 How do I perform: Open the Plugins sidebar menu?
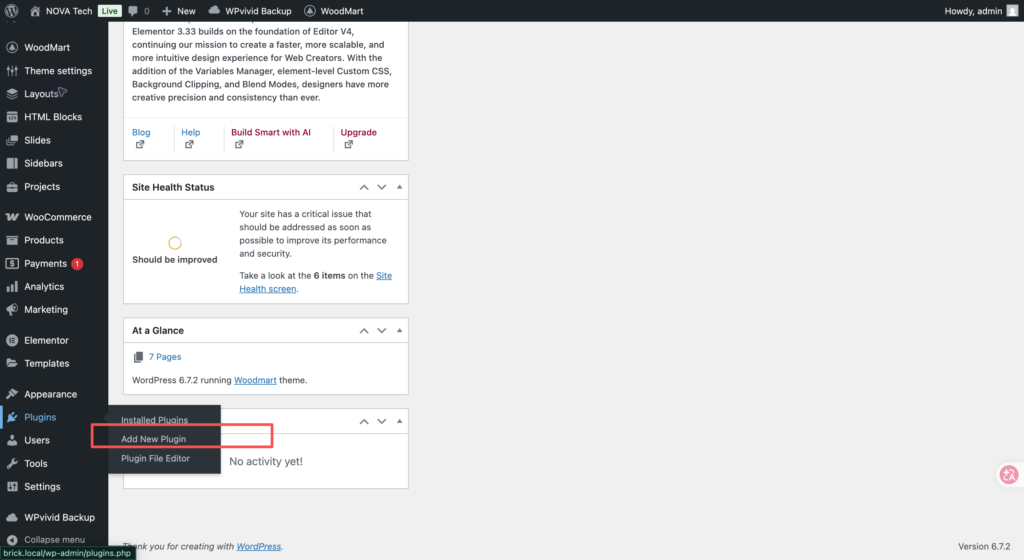click(x=40, y=417)
